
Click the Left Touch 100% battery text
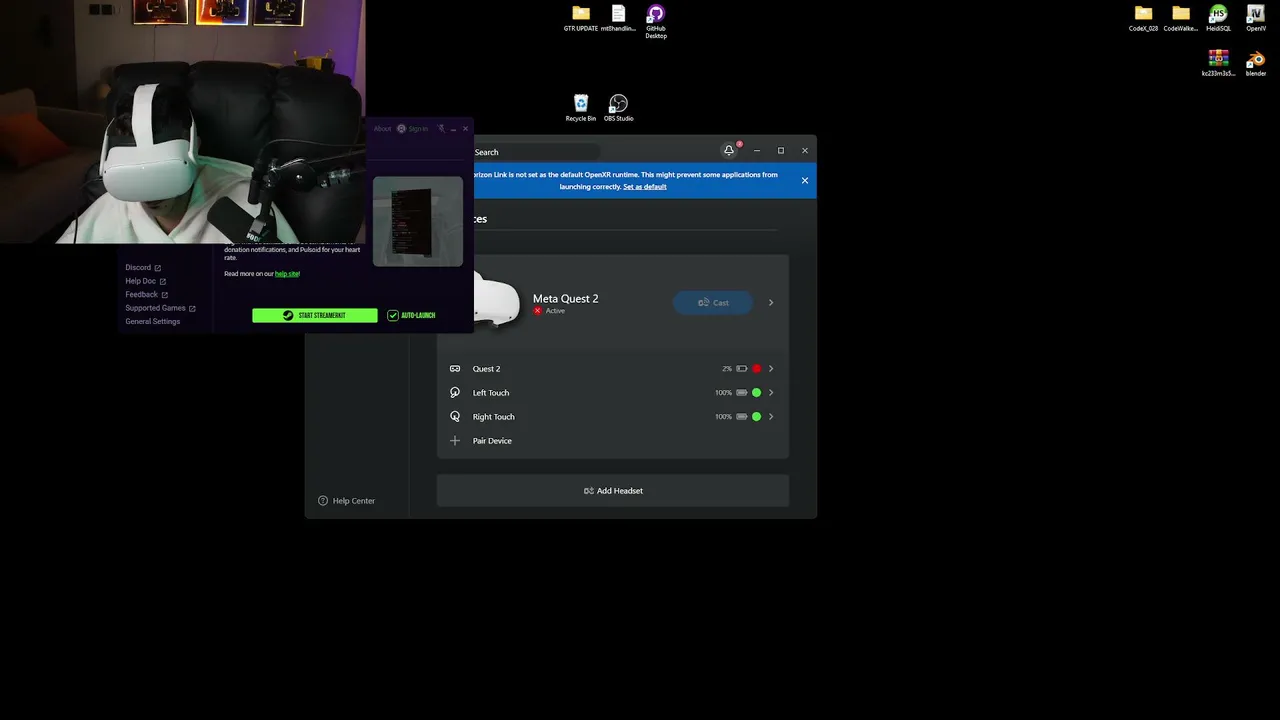[x=724, y=393]
